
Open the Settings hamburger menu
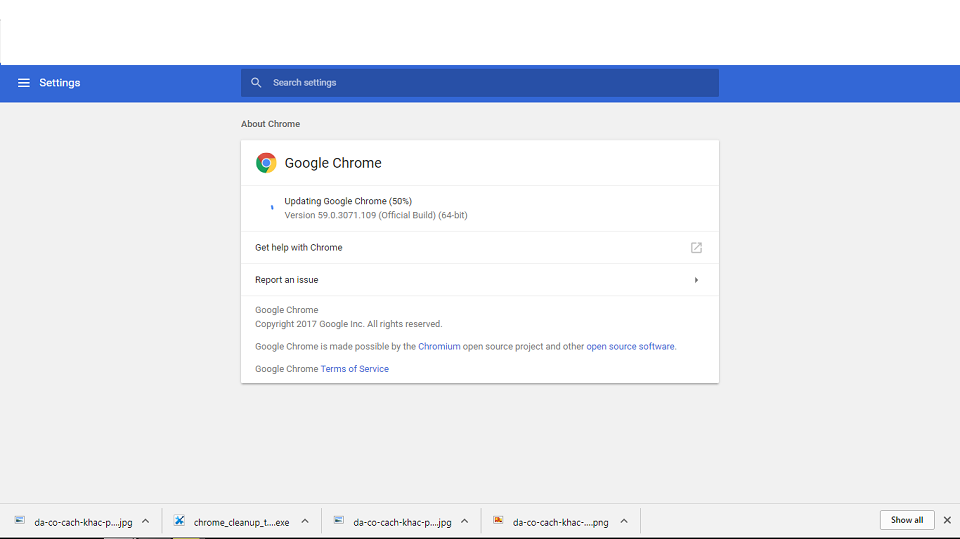[x=23, y=83]
